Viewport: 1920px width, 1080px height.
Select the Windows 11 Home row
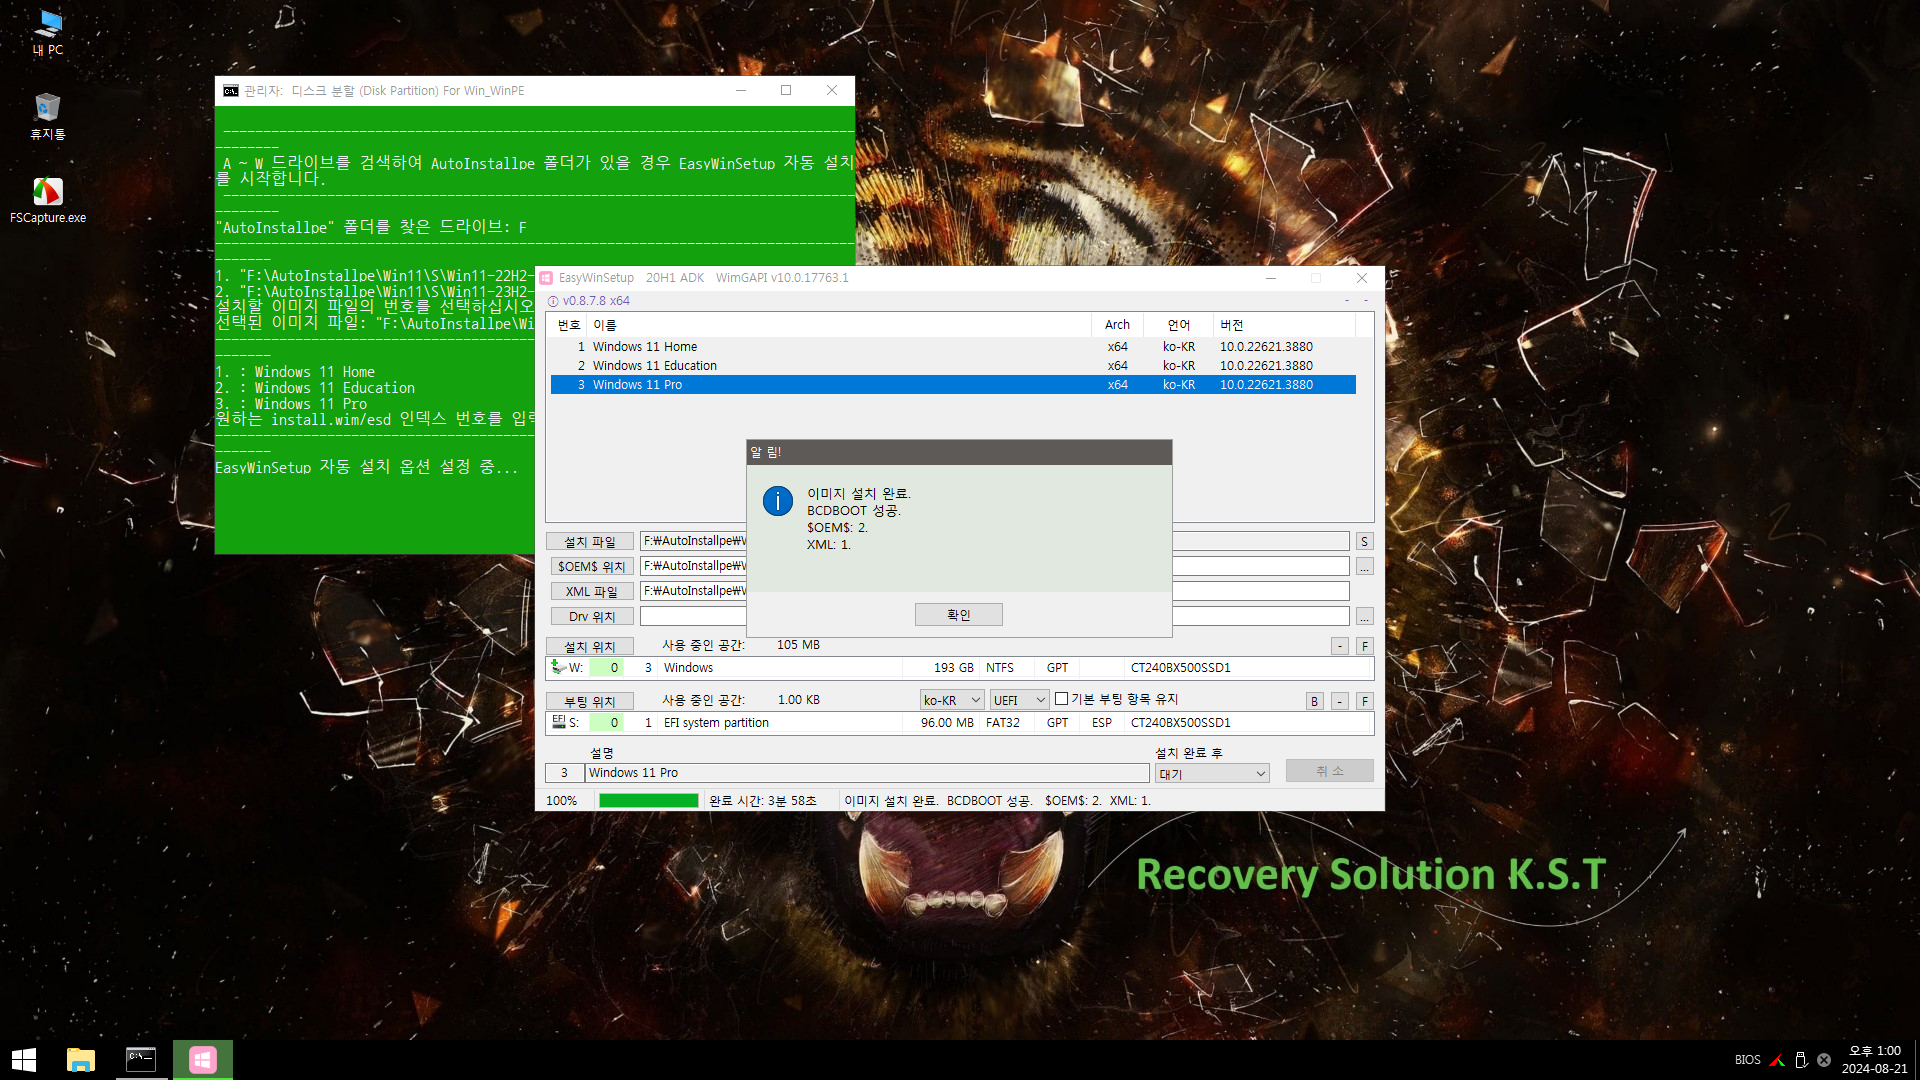(953, 347)
